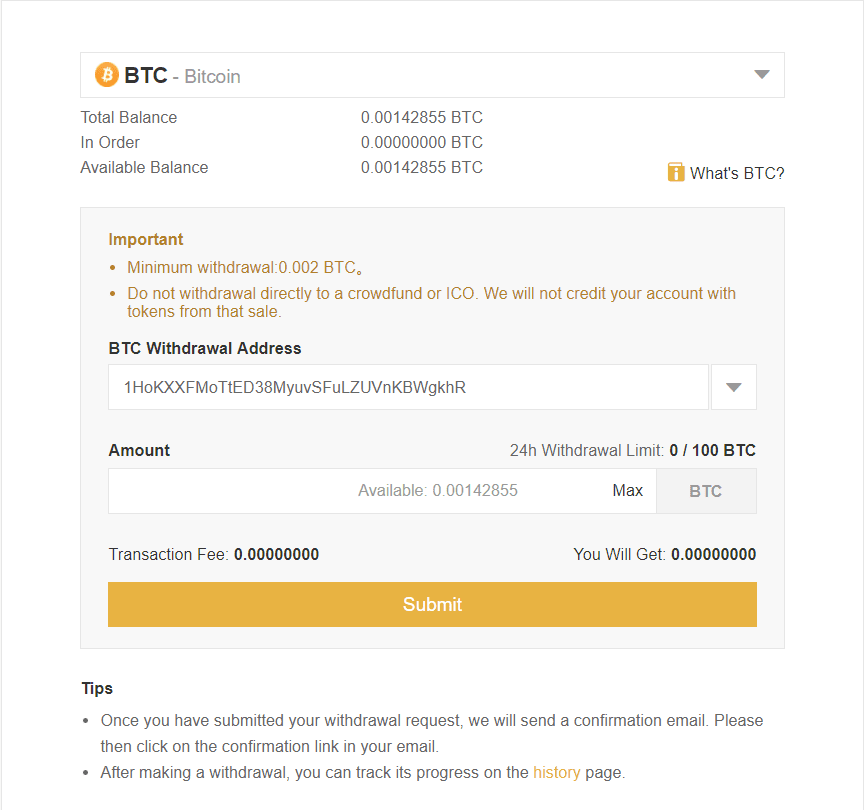The height and width of the screenshot is (810, 864).
Task: Click the In Order balance value
Action: click(421, 142)
